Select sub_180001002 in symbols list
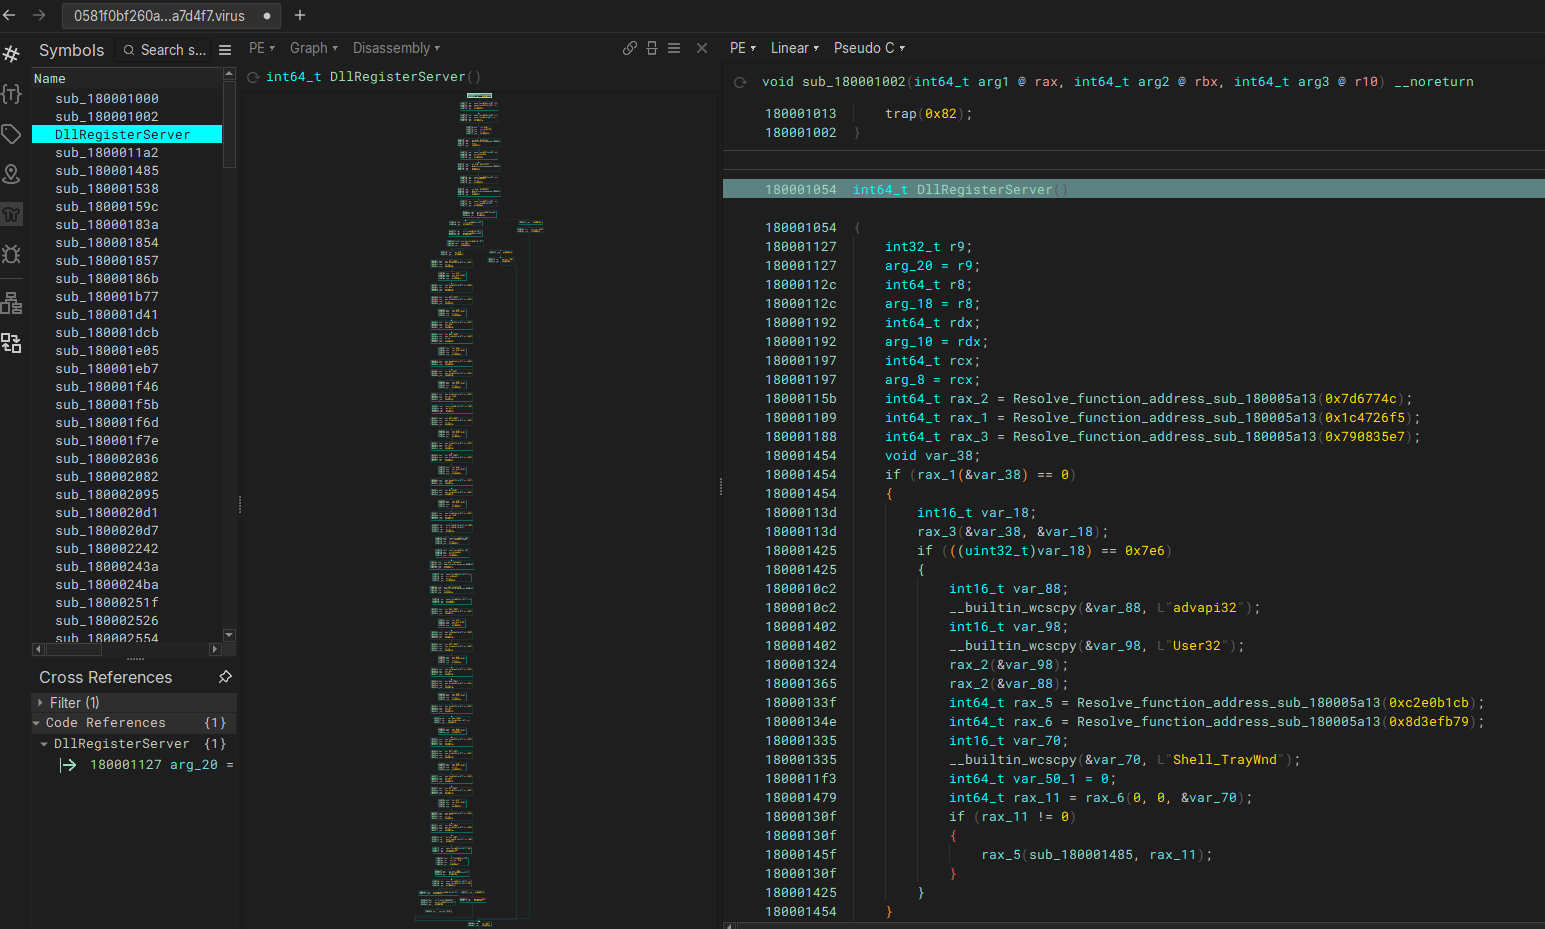 pyautogui.click(x=107, y=117)
